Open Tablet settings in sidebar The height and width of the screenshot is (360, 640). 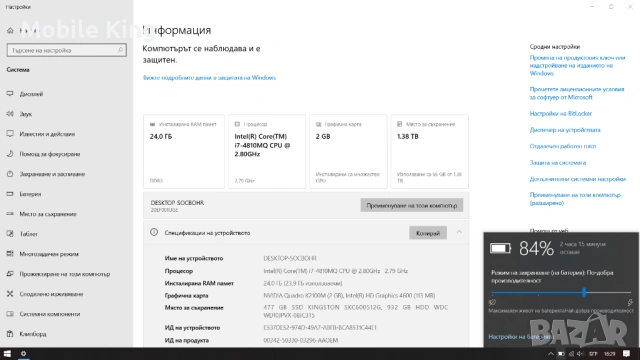[x=29, y=234]
